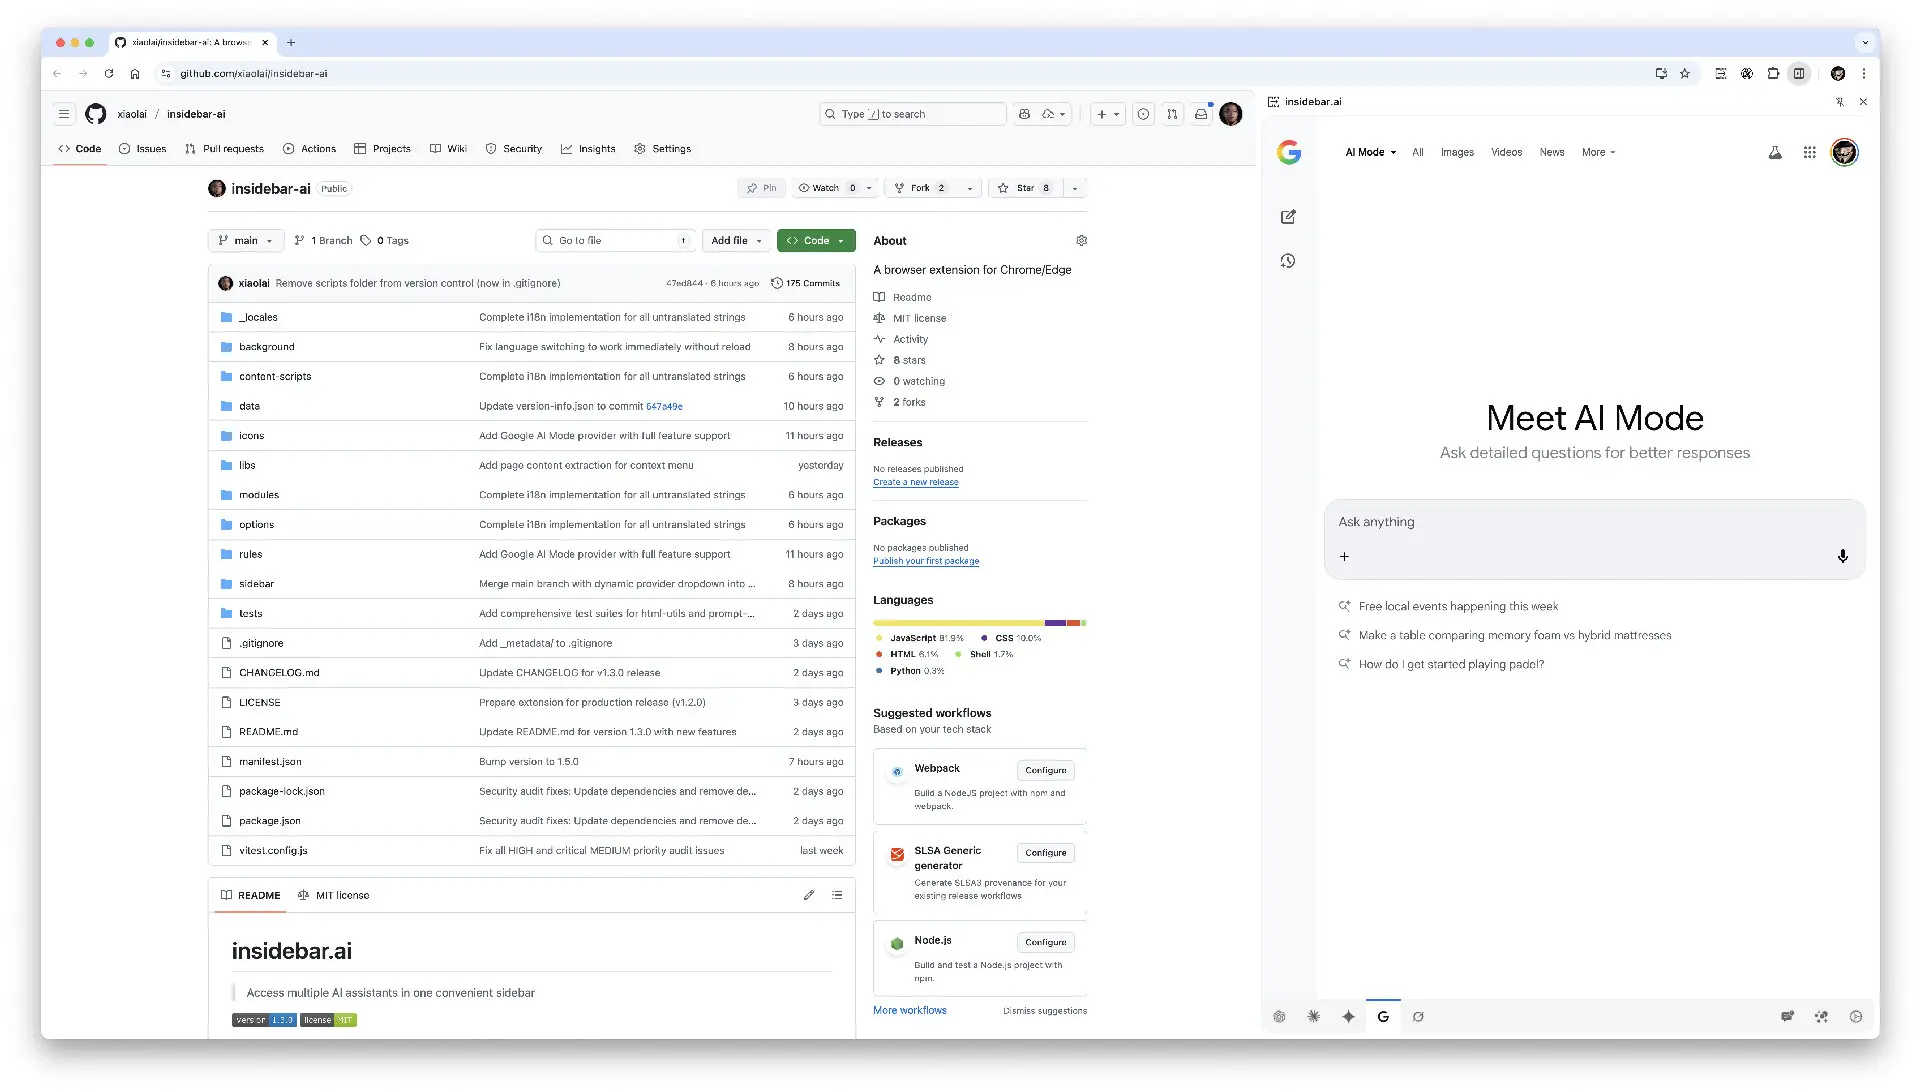This screenshot has height=1092, width=1920.
Task: Switch to Grok provider in sidebar
Action: [1418, 1017]
